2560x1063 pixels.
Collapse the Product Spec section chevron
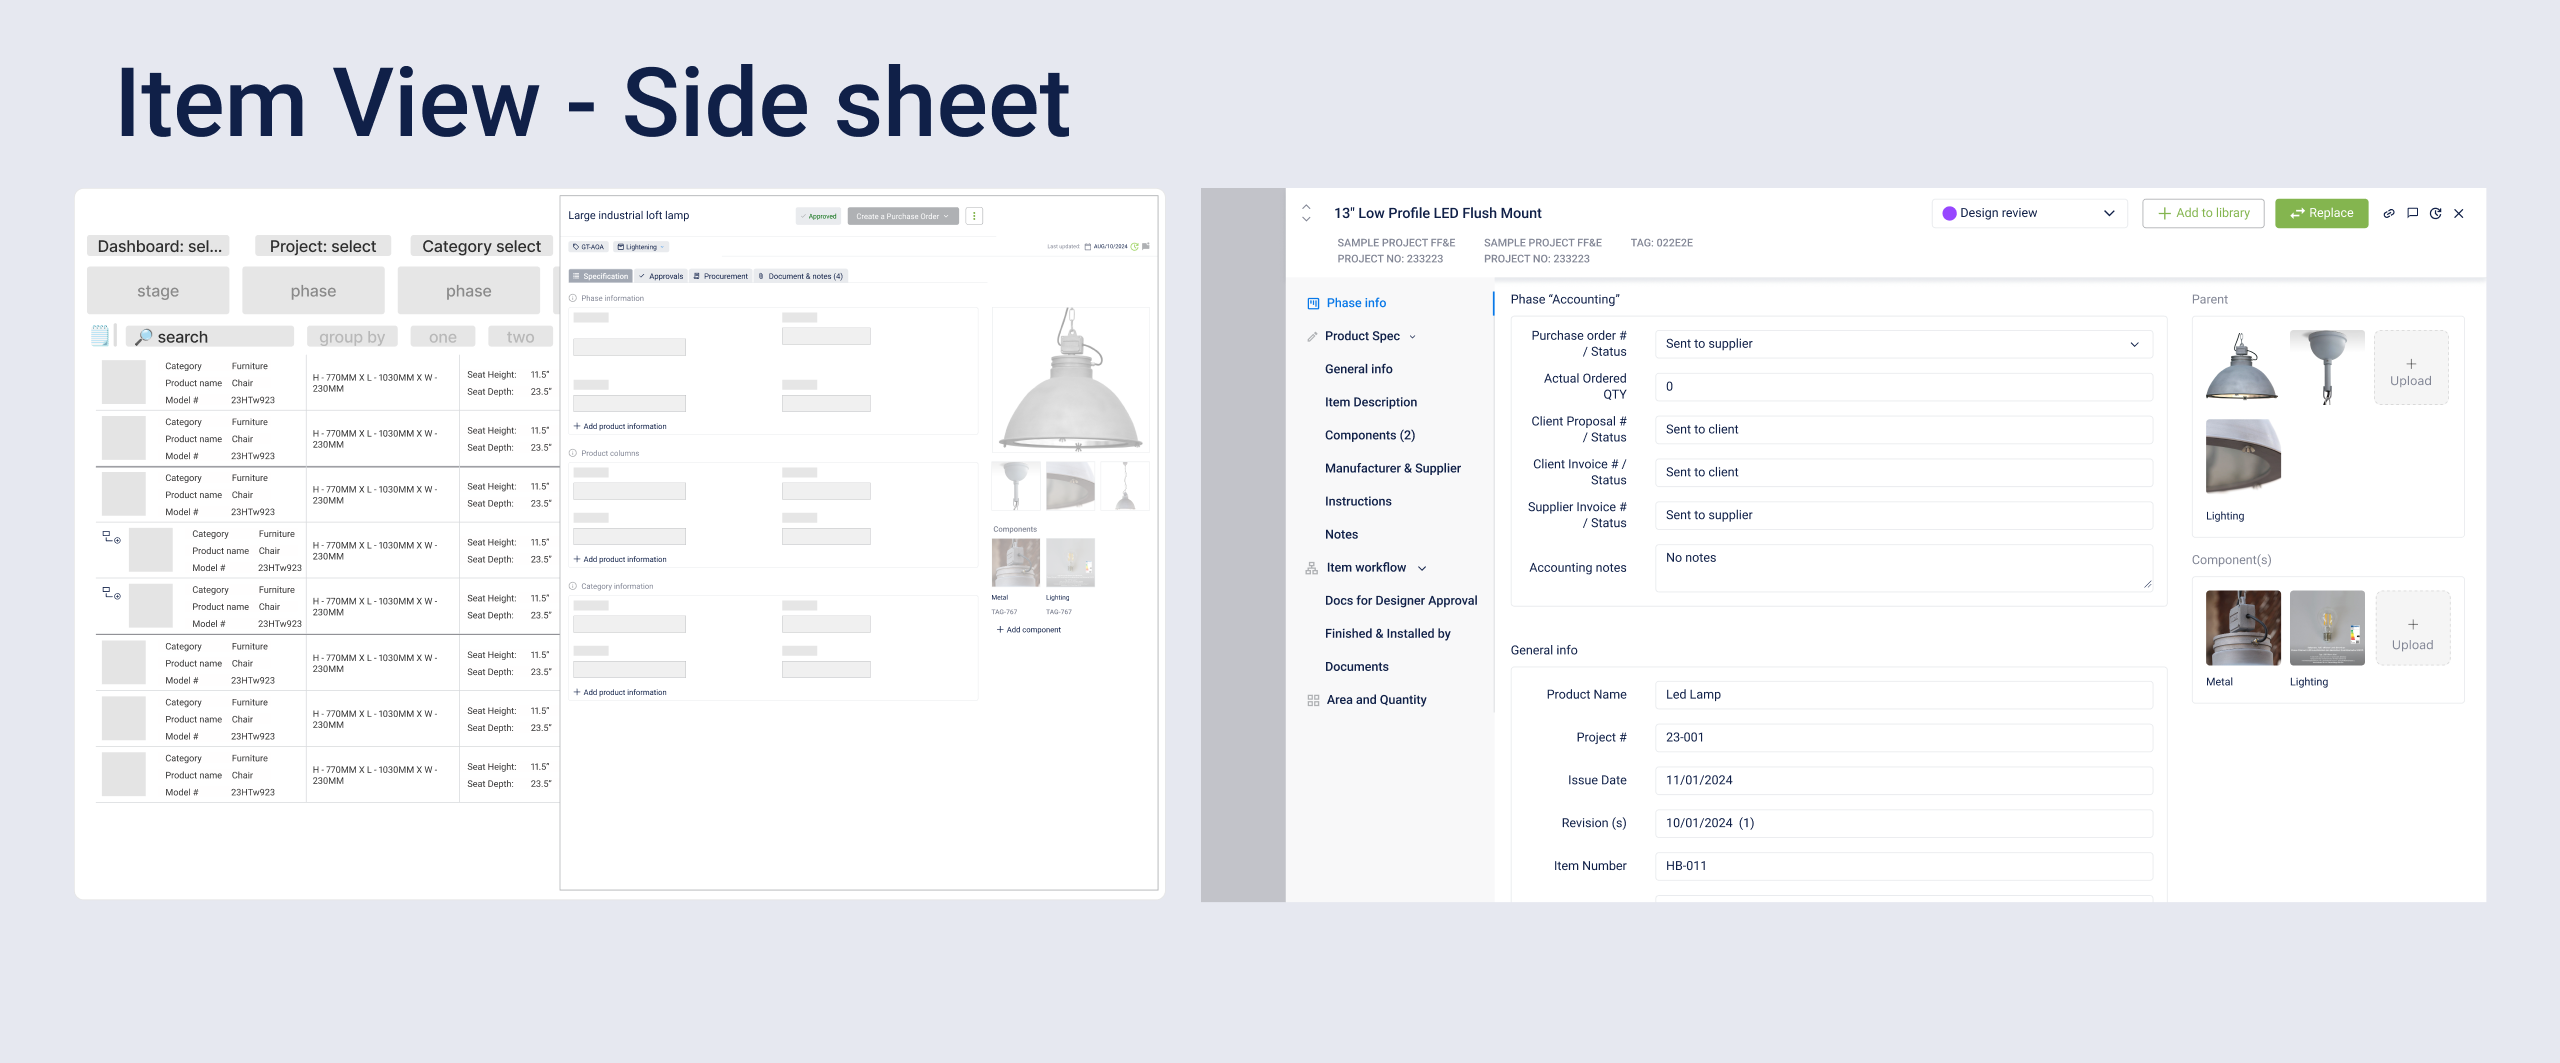(x=1412, y=337)
